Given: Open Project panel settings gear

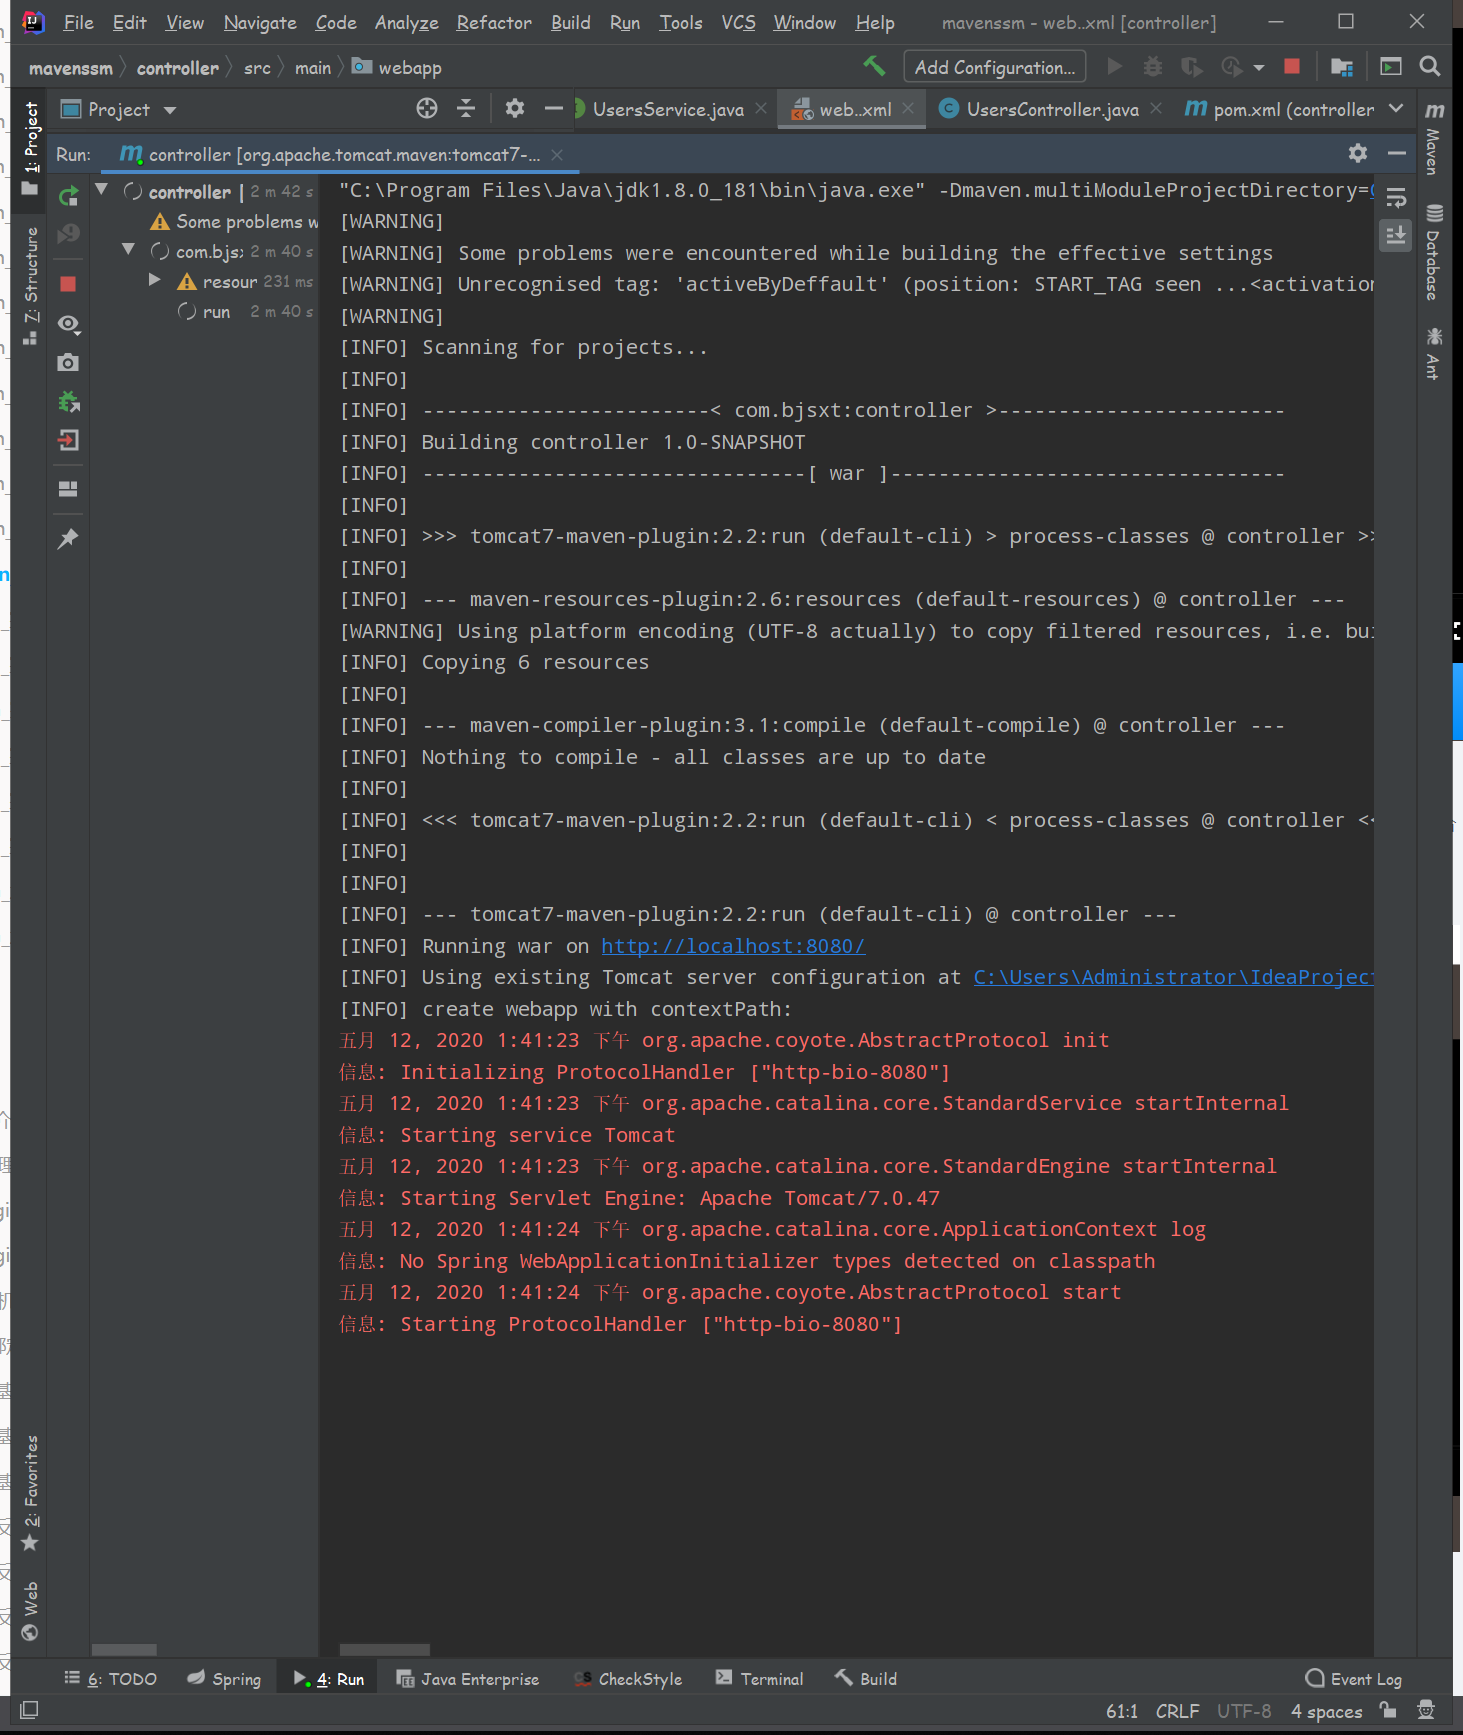Looking at the screenshot, I should click(515, 109).
